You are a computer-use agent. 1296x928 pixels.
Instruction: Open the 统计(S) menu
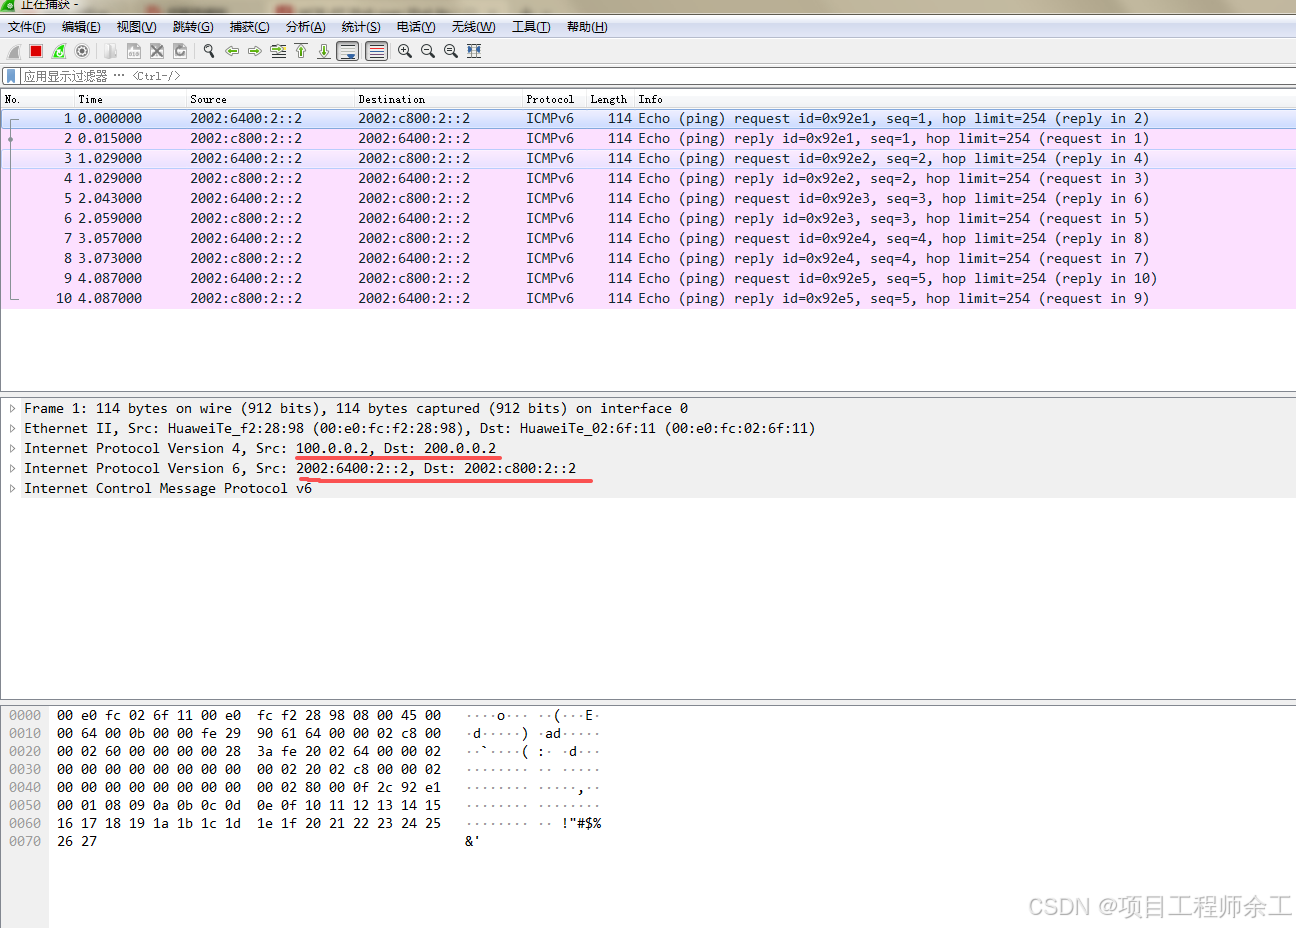pos(361,27)
